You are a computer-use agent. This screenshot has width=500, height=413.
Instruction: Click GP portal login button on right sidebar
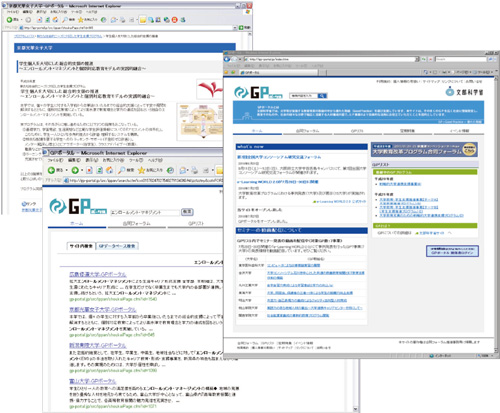tap(452, 251)
